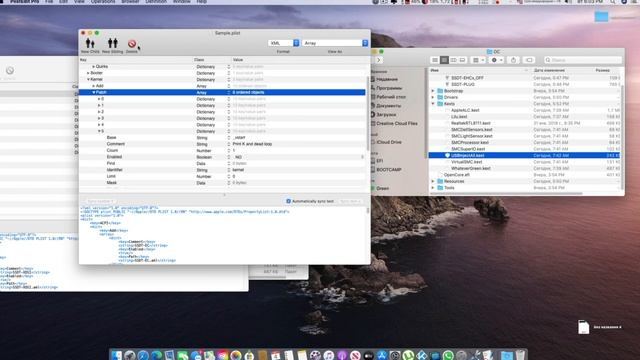The height and width of the screenshot is (360, 640).
Task: Open class popup for Identifier row
Action: click(229, 170)
